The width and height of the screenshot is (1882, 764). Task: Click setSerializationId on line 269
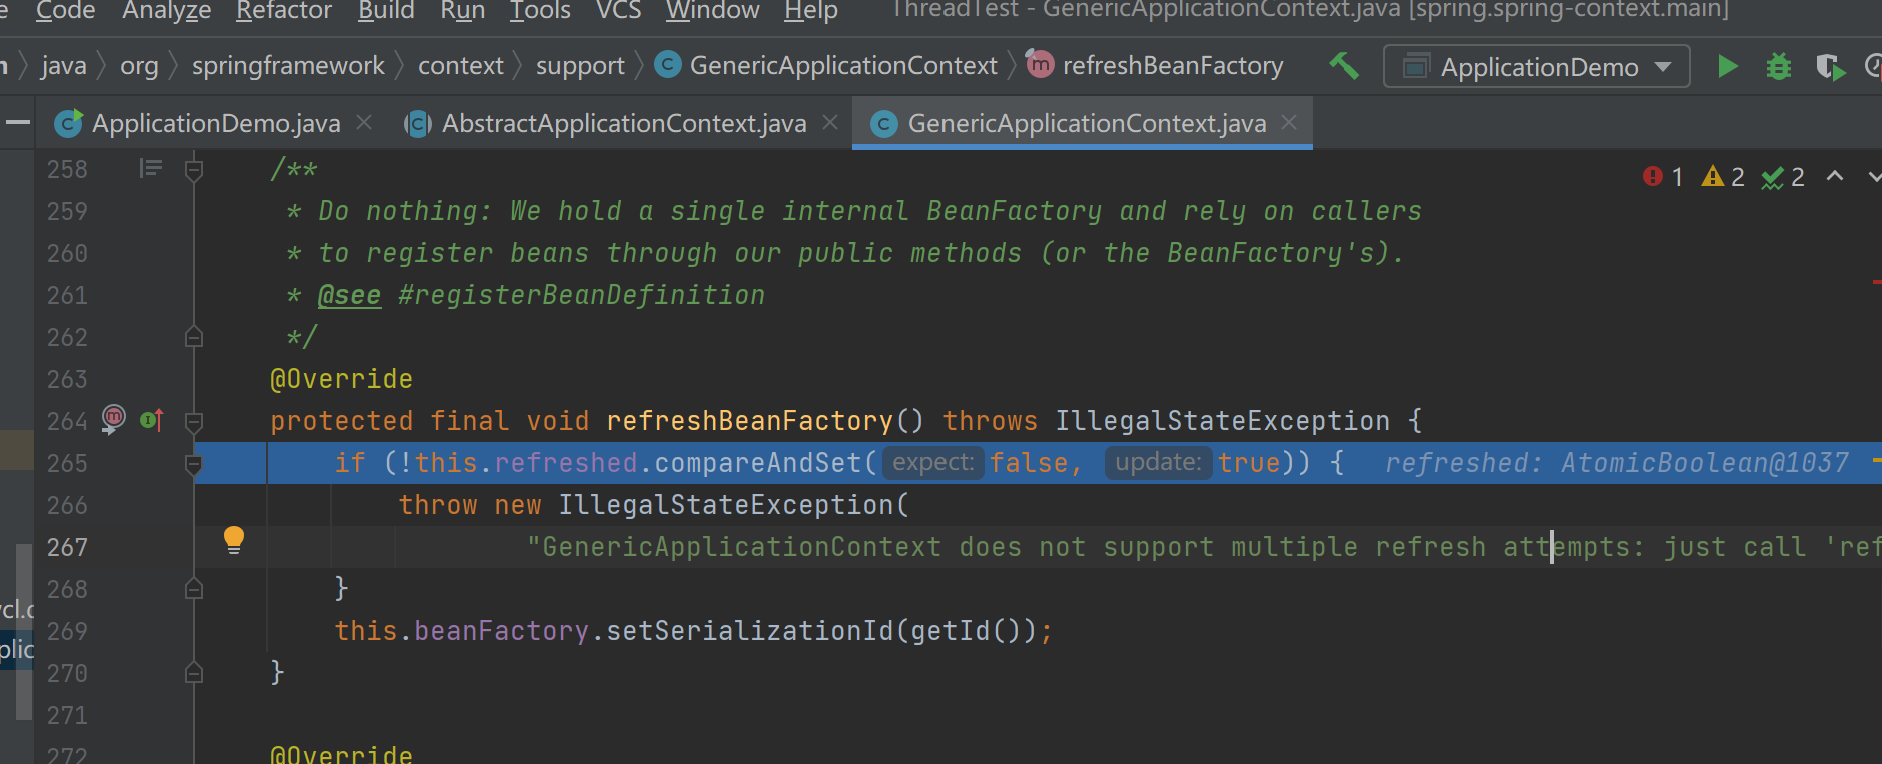[x=750, y=631]
